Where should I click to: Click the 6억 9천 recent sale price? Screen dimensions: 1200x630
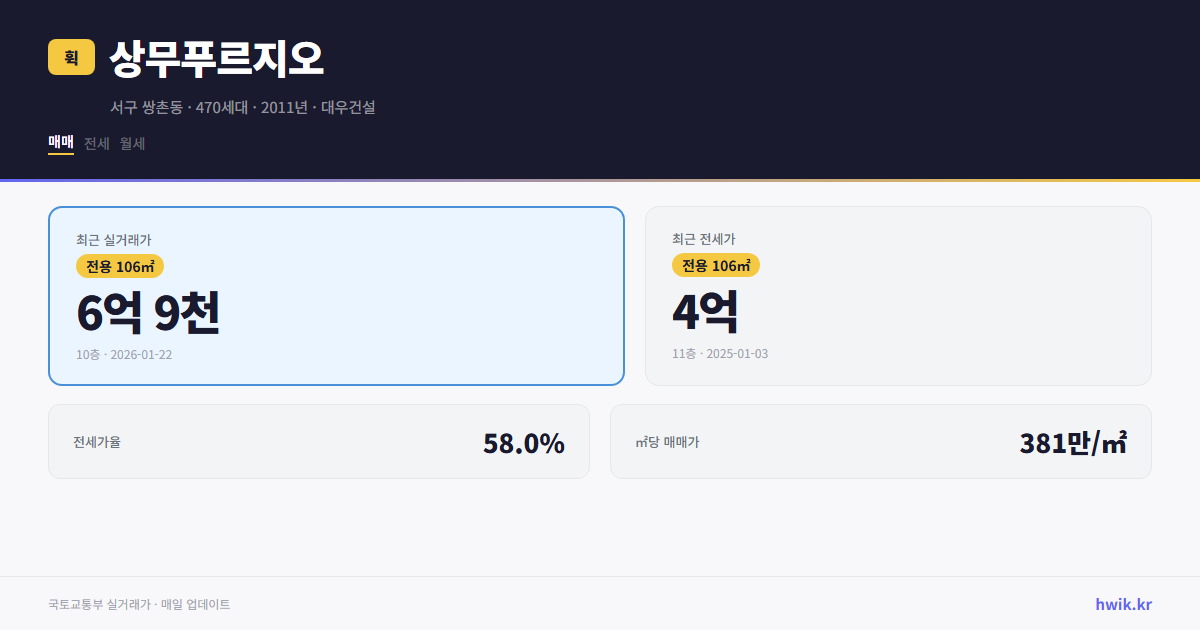coord(148,314)
